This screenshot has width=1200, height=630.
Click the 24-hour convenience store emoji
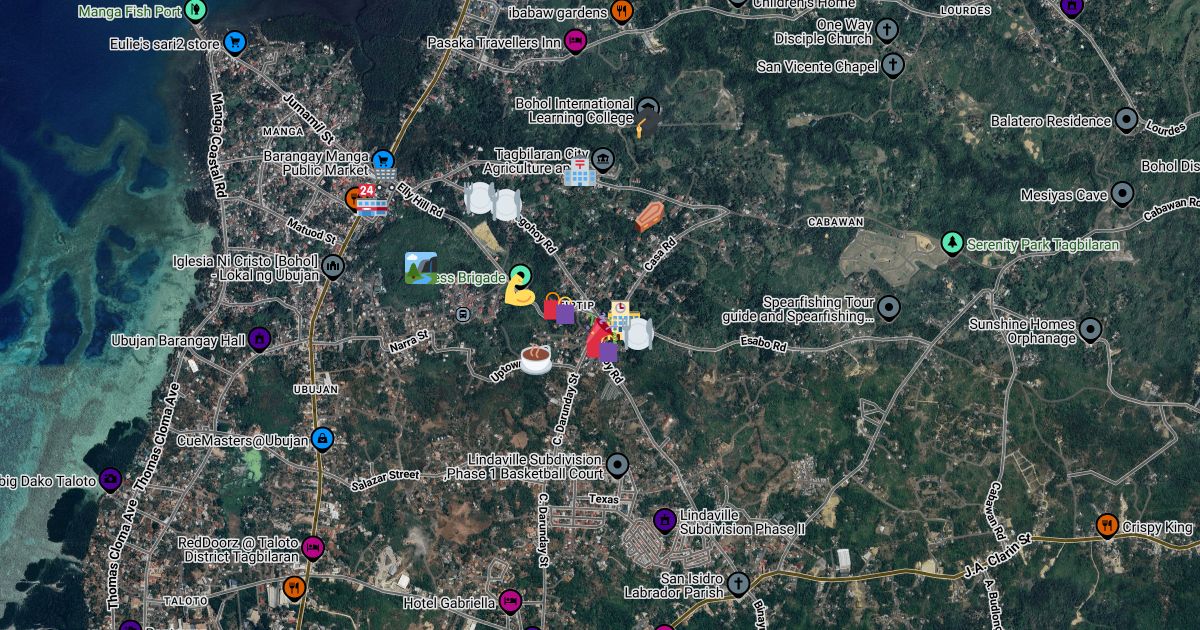(x=370, y=199)
